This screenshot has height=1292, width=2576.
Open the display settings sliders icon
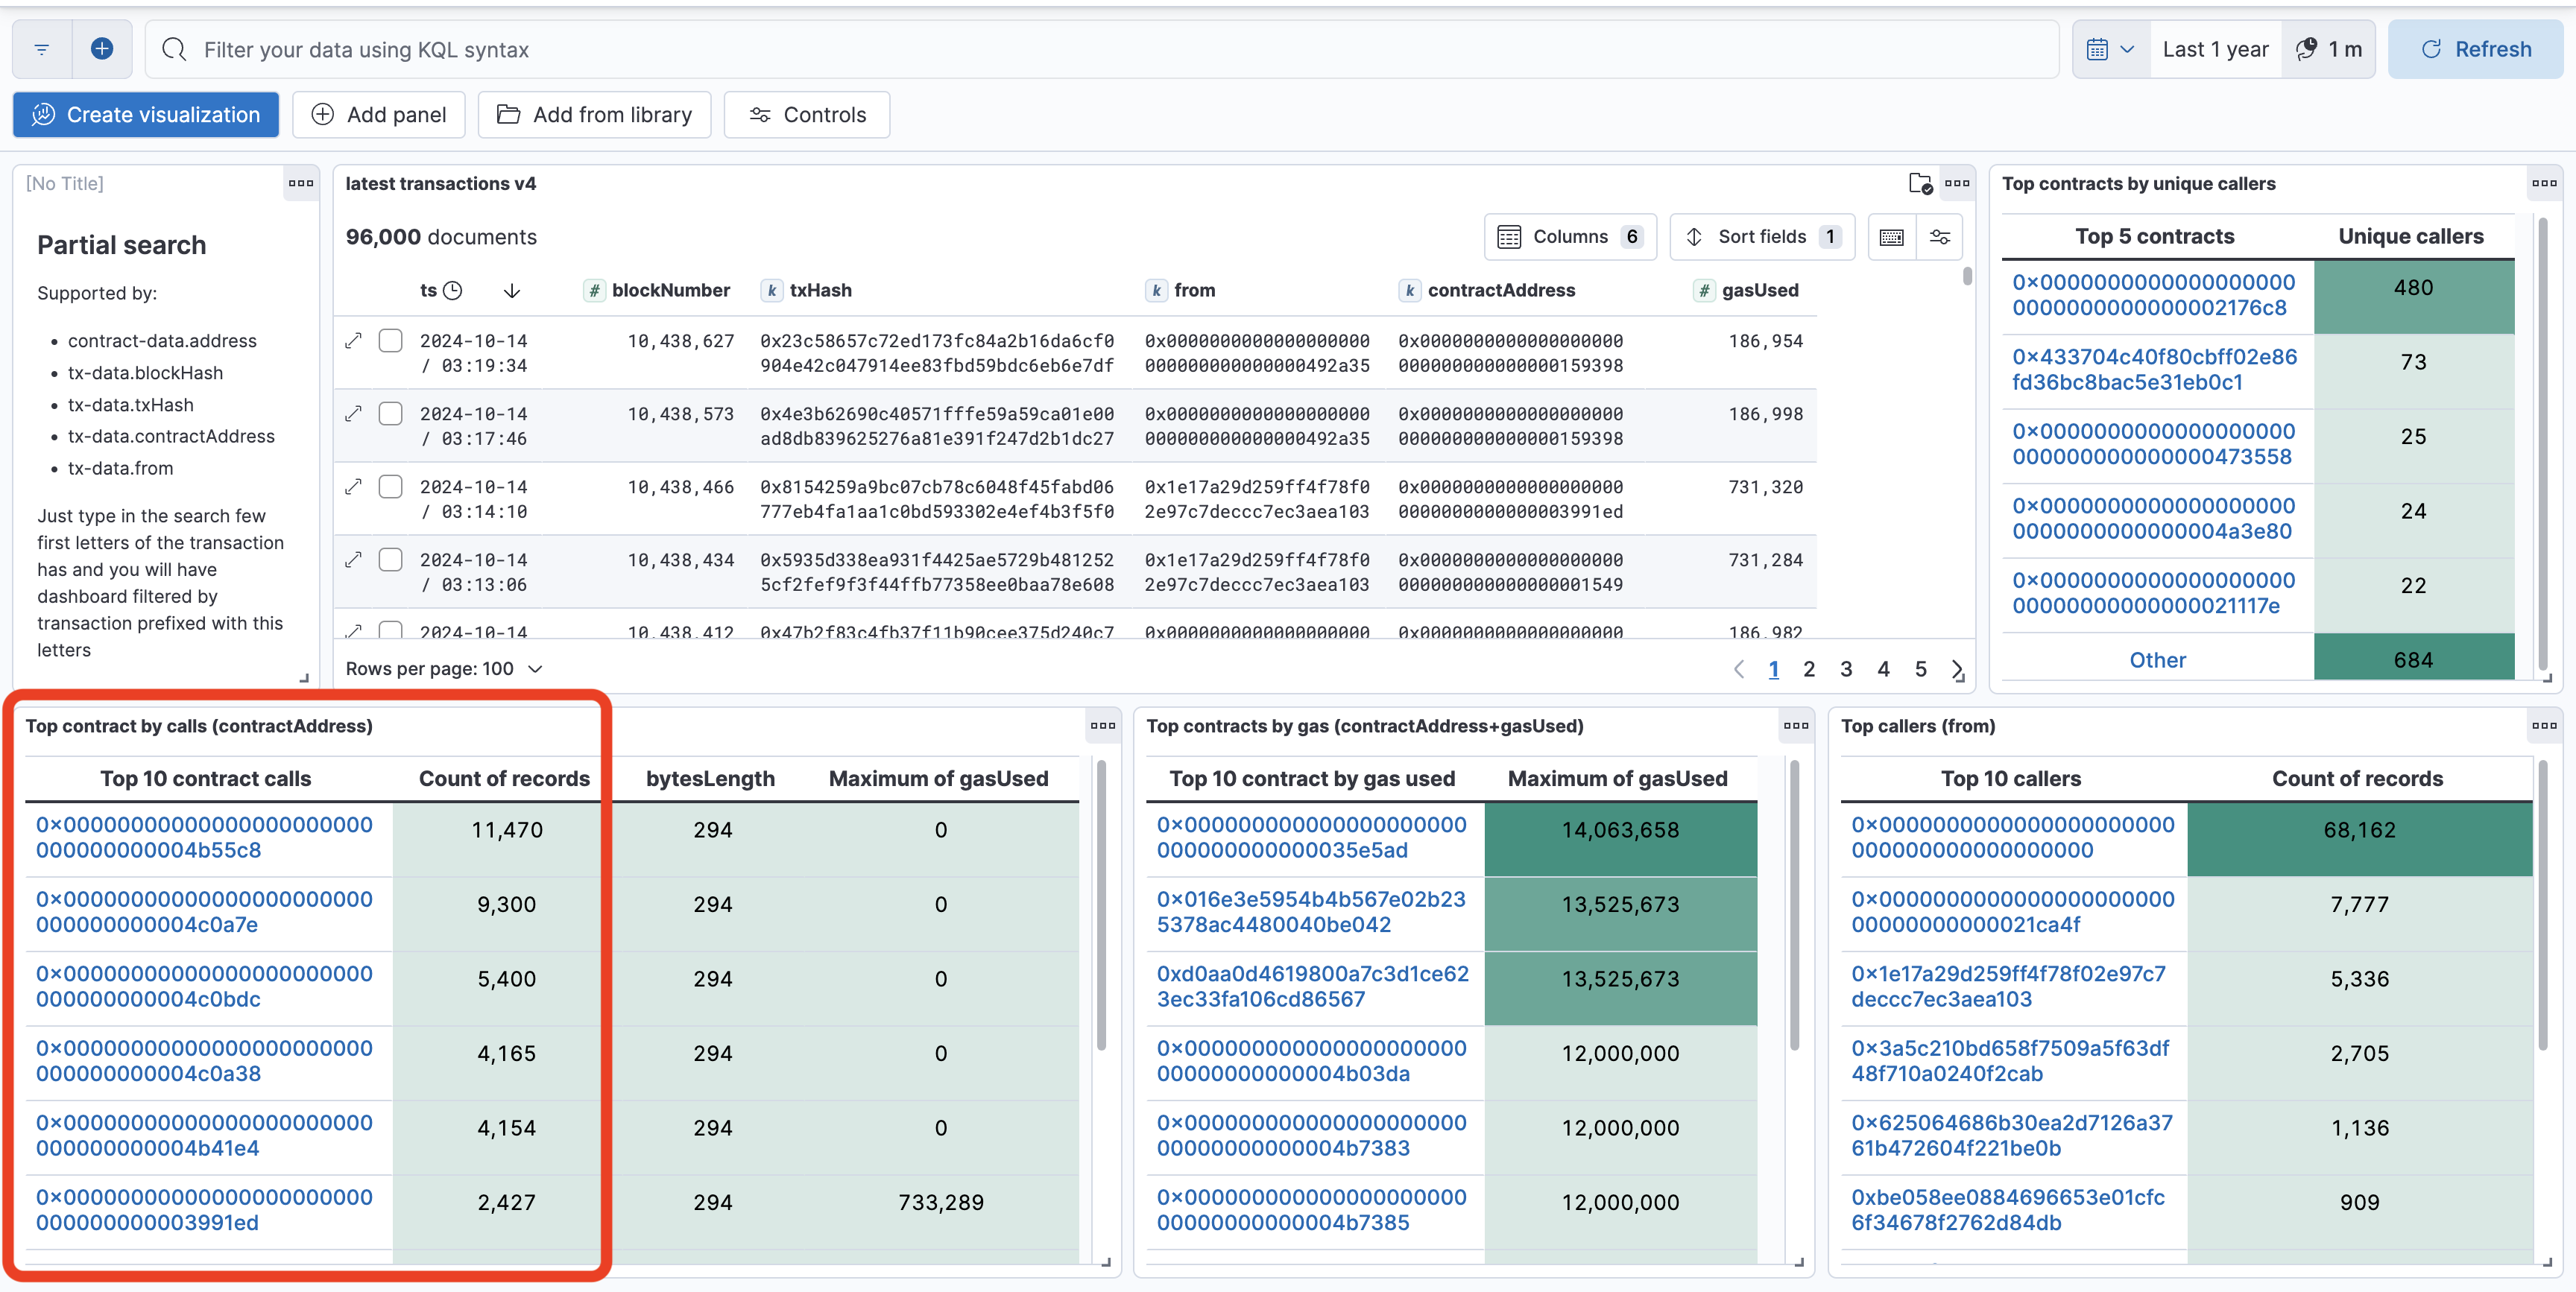[x=1940, y=237]
